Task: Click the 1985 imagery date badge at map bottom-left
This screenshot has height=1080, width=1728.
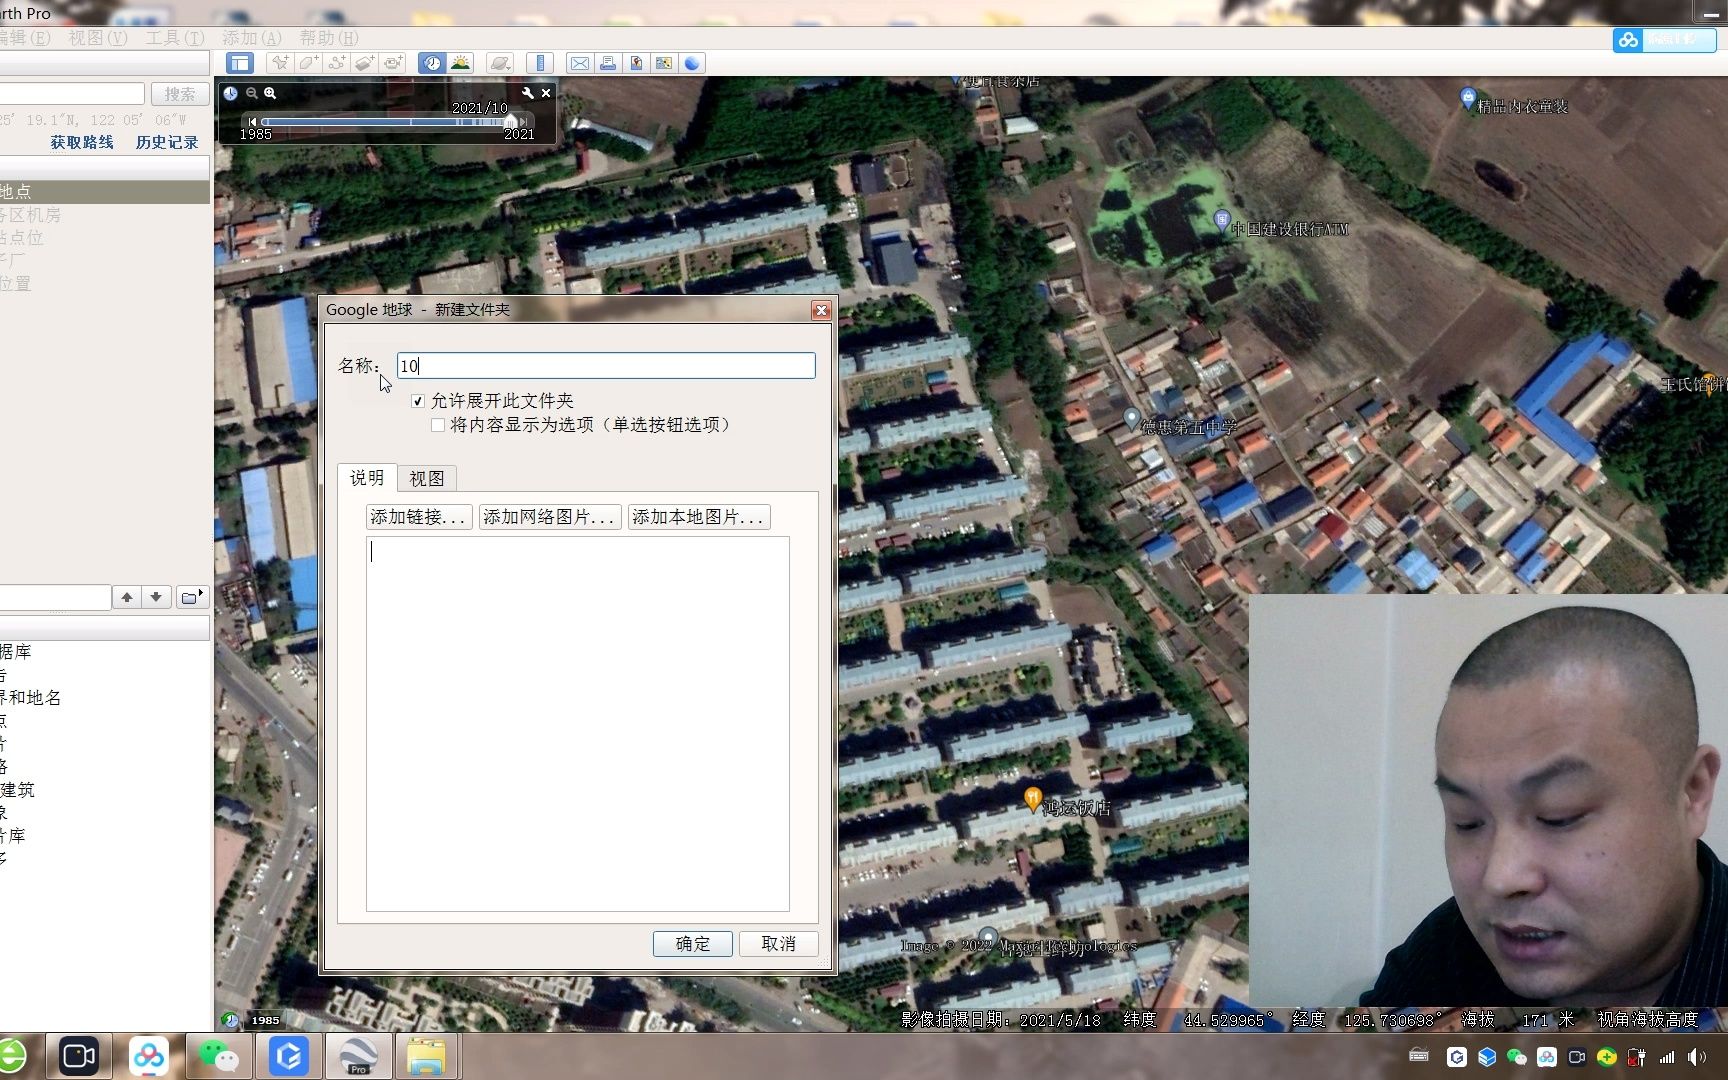Action: [x=265, y=1020]
